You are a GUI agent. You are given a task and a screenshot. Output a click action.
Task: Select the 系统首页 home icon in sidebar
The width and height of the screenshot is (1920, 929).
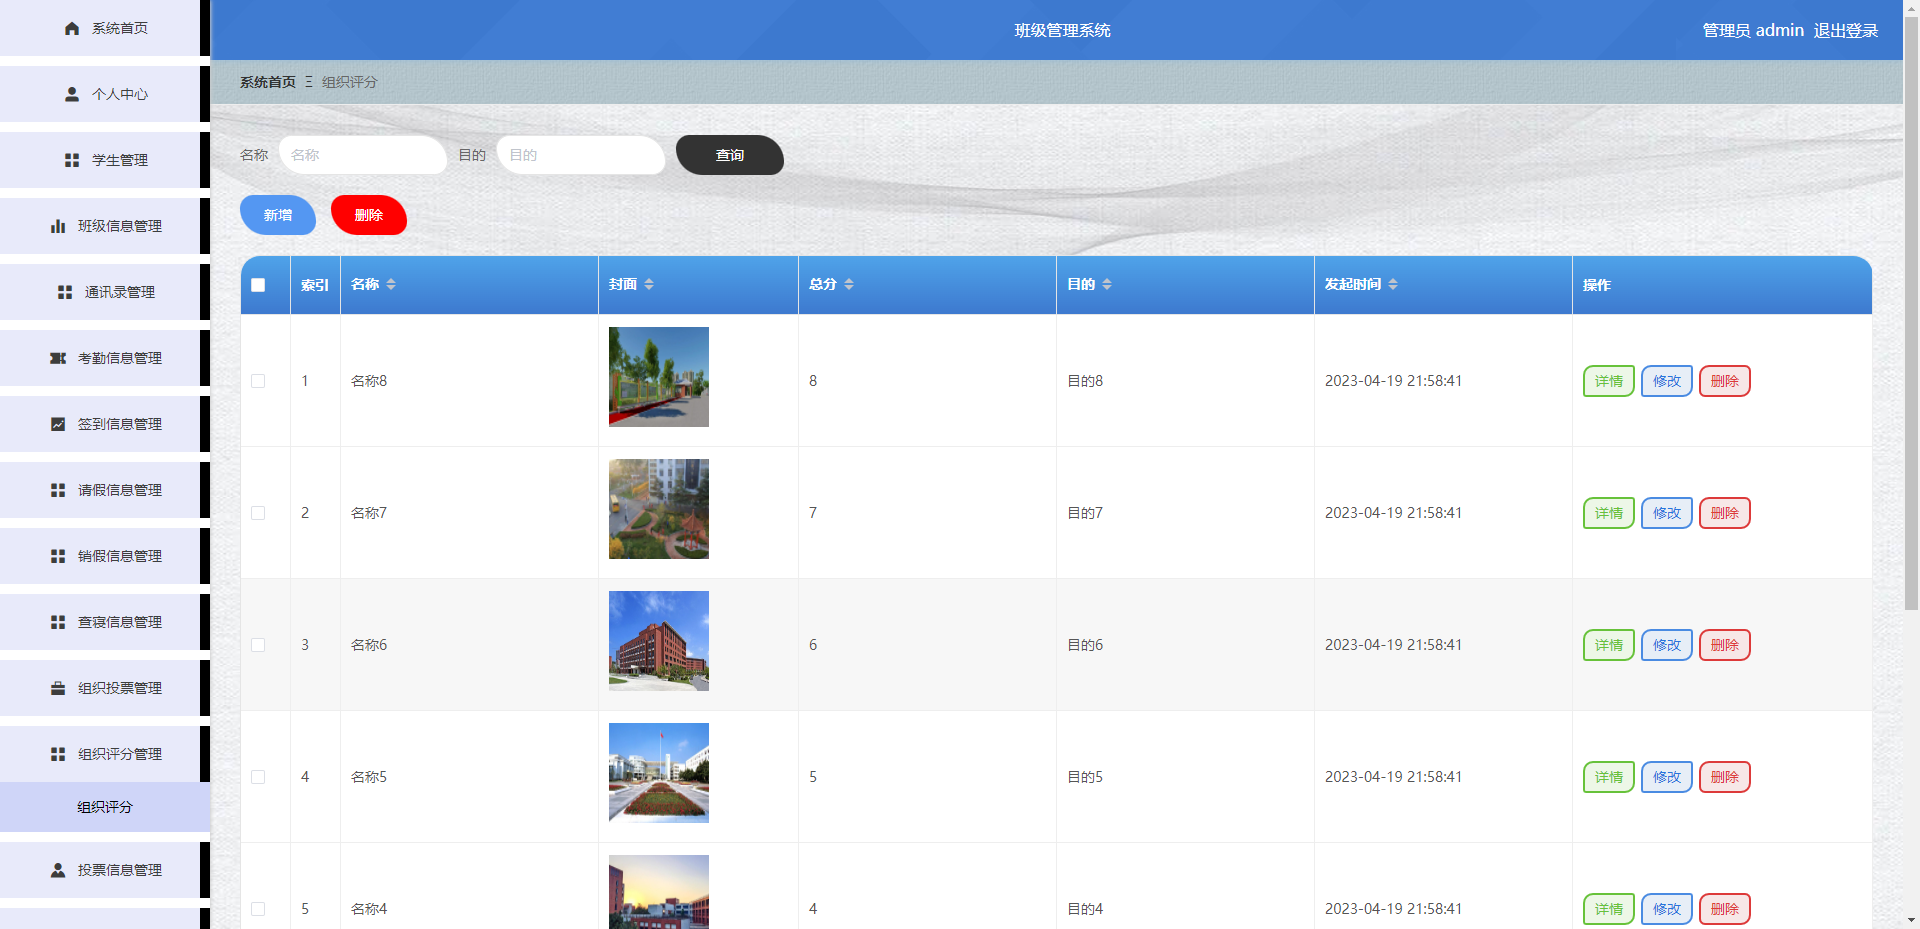[x=71, y=28]
